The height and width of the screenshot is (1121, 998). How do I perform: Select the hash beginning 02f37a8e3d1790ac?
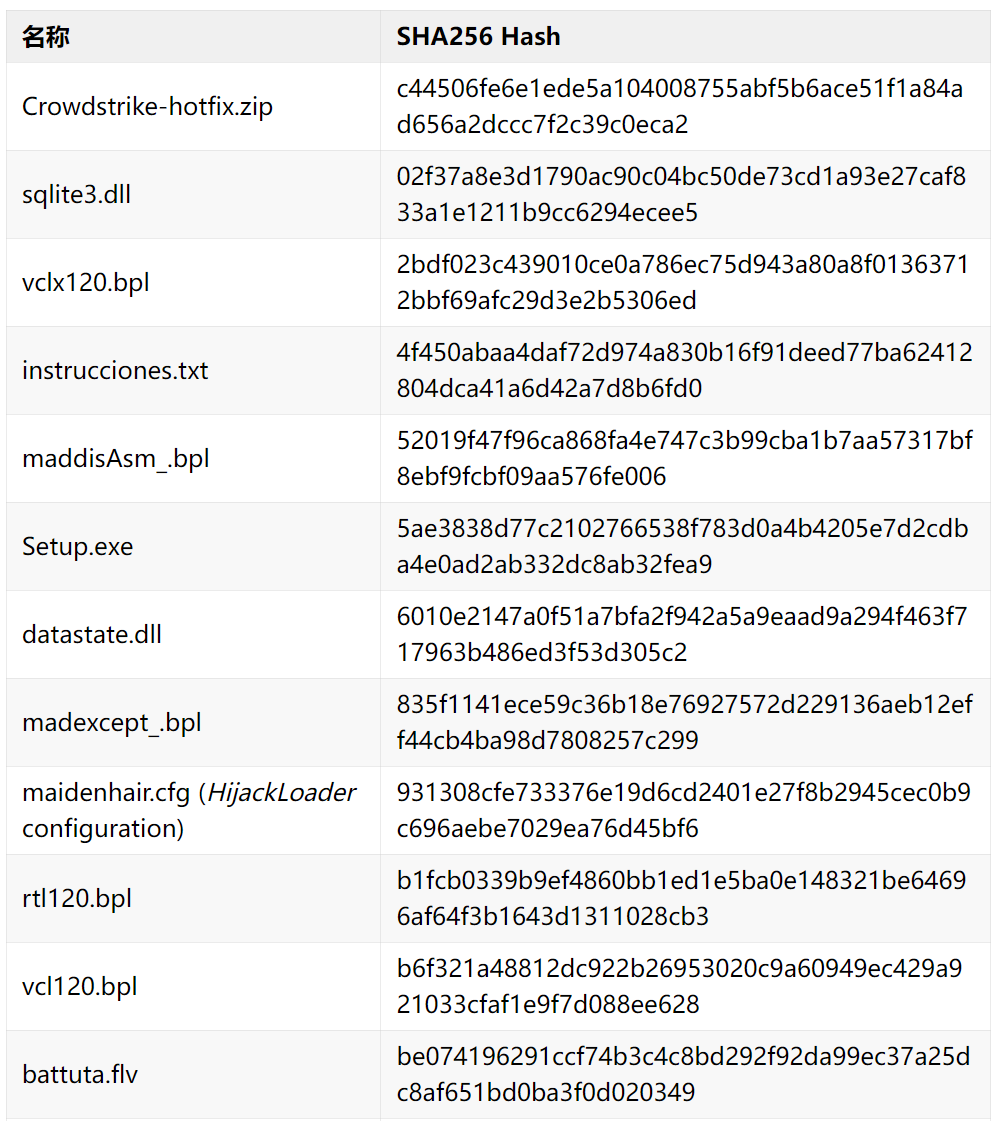(681, 194)
